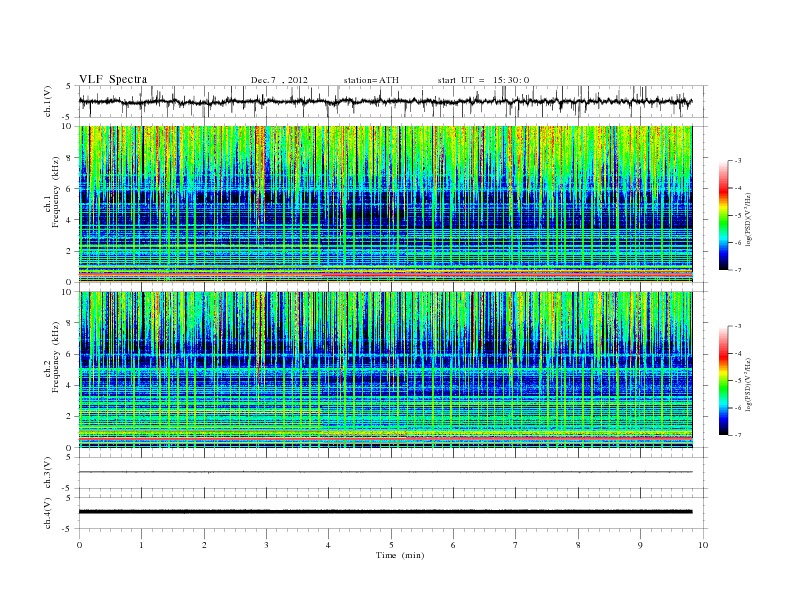Click the "-5" tick on ch.4(V) axis
The width and height of the screenshot is (792, 612).
[x=68, y=529]
